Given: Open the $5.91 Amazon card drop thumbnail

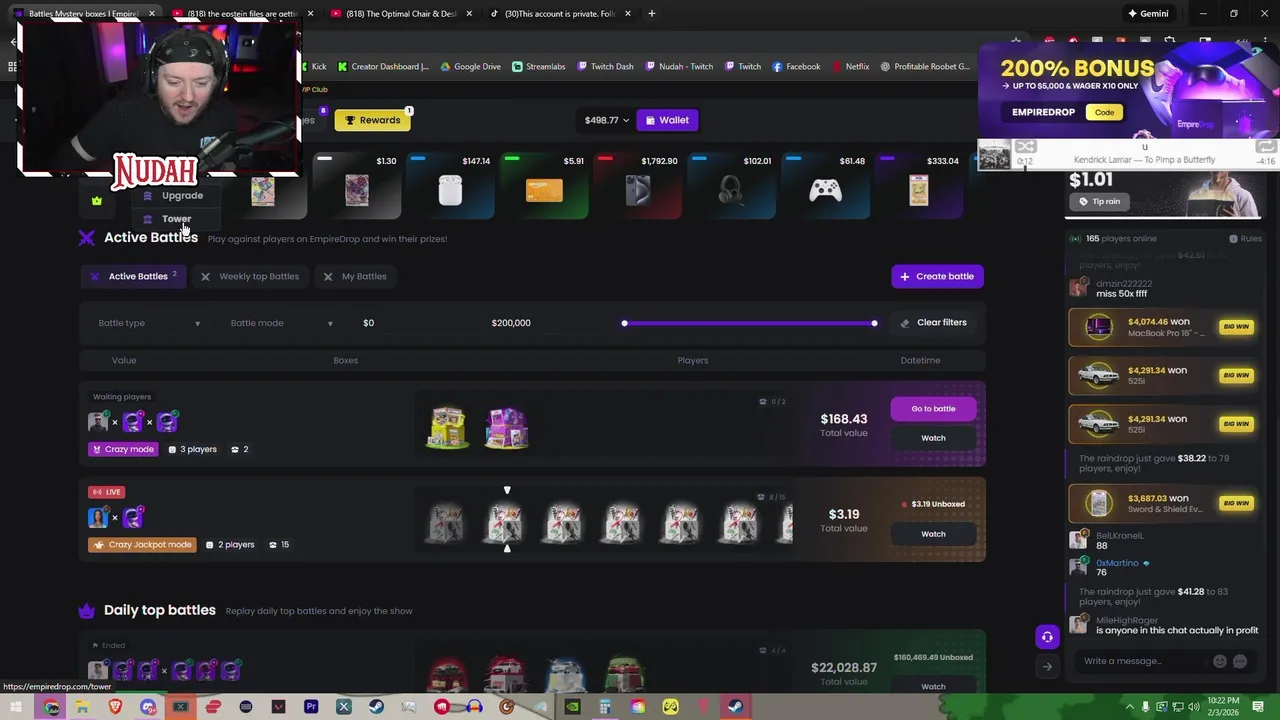Looking at the screenshot, I should click(x=544, y=186).
